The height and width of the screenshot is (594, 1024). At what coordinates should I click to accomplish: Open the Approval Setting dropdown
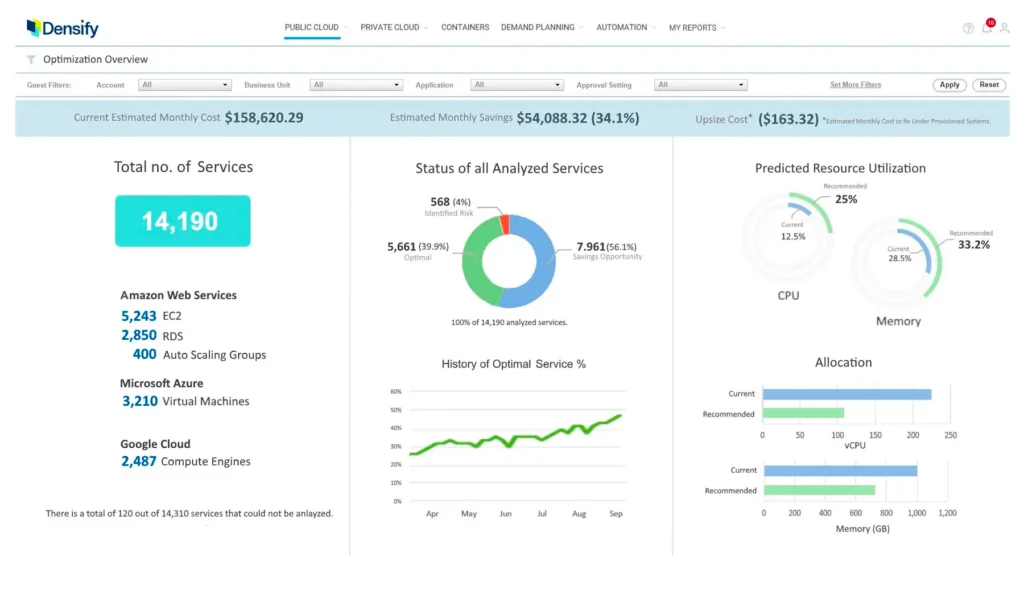(x=700, y=84)
